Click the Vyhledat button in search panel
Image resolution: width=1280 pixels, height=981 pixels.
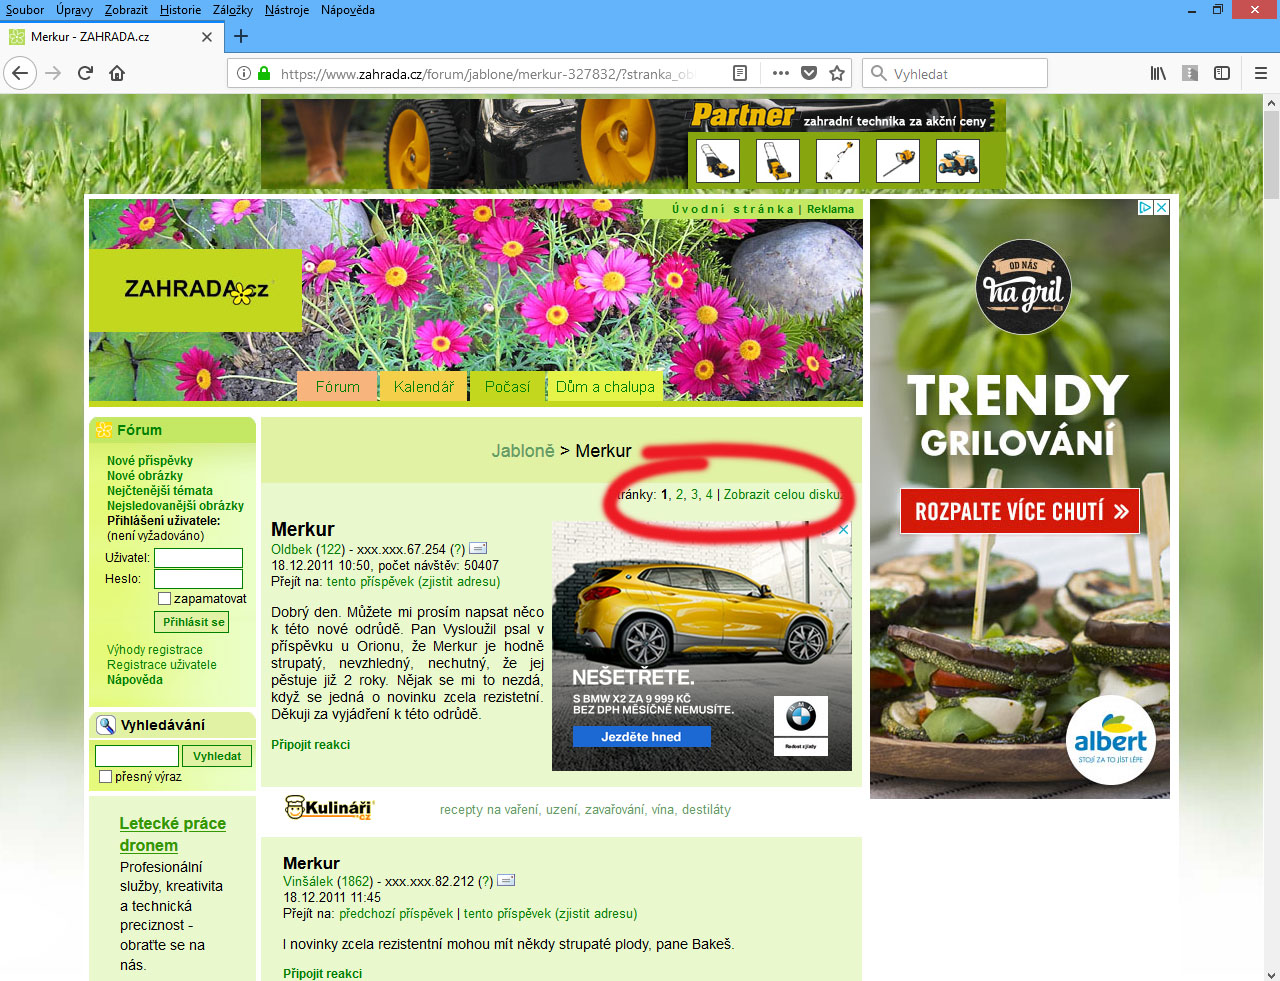tap(217, 756)
